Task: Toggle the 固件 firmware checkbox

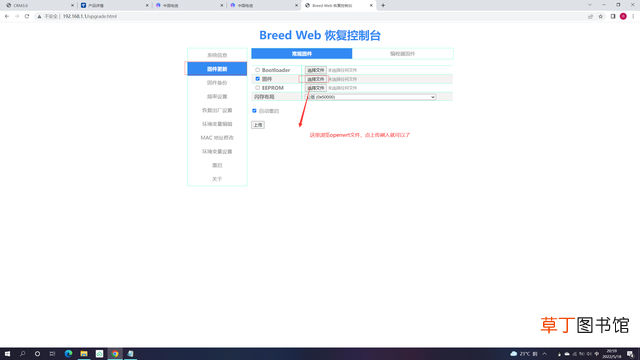Action: coord(258,79)
